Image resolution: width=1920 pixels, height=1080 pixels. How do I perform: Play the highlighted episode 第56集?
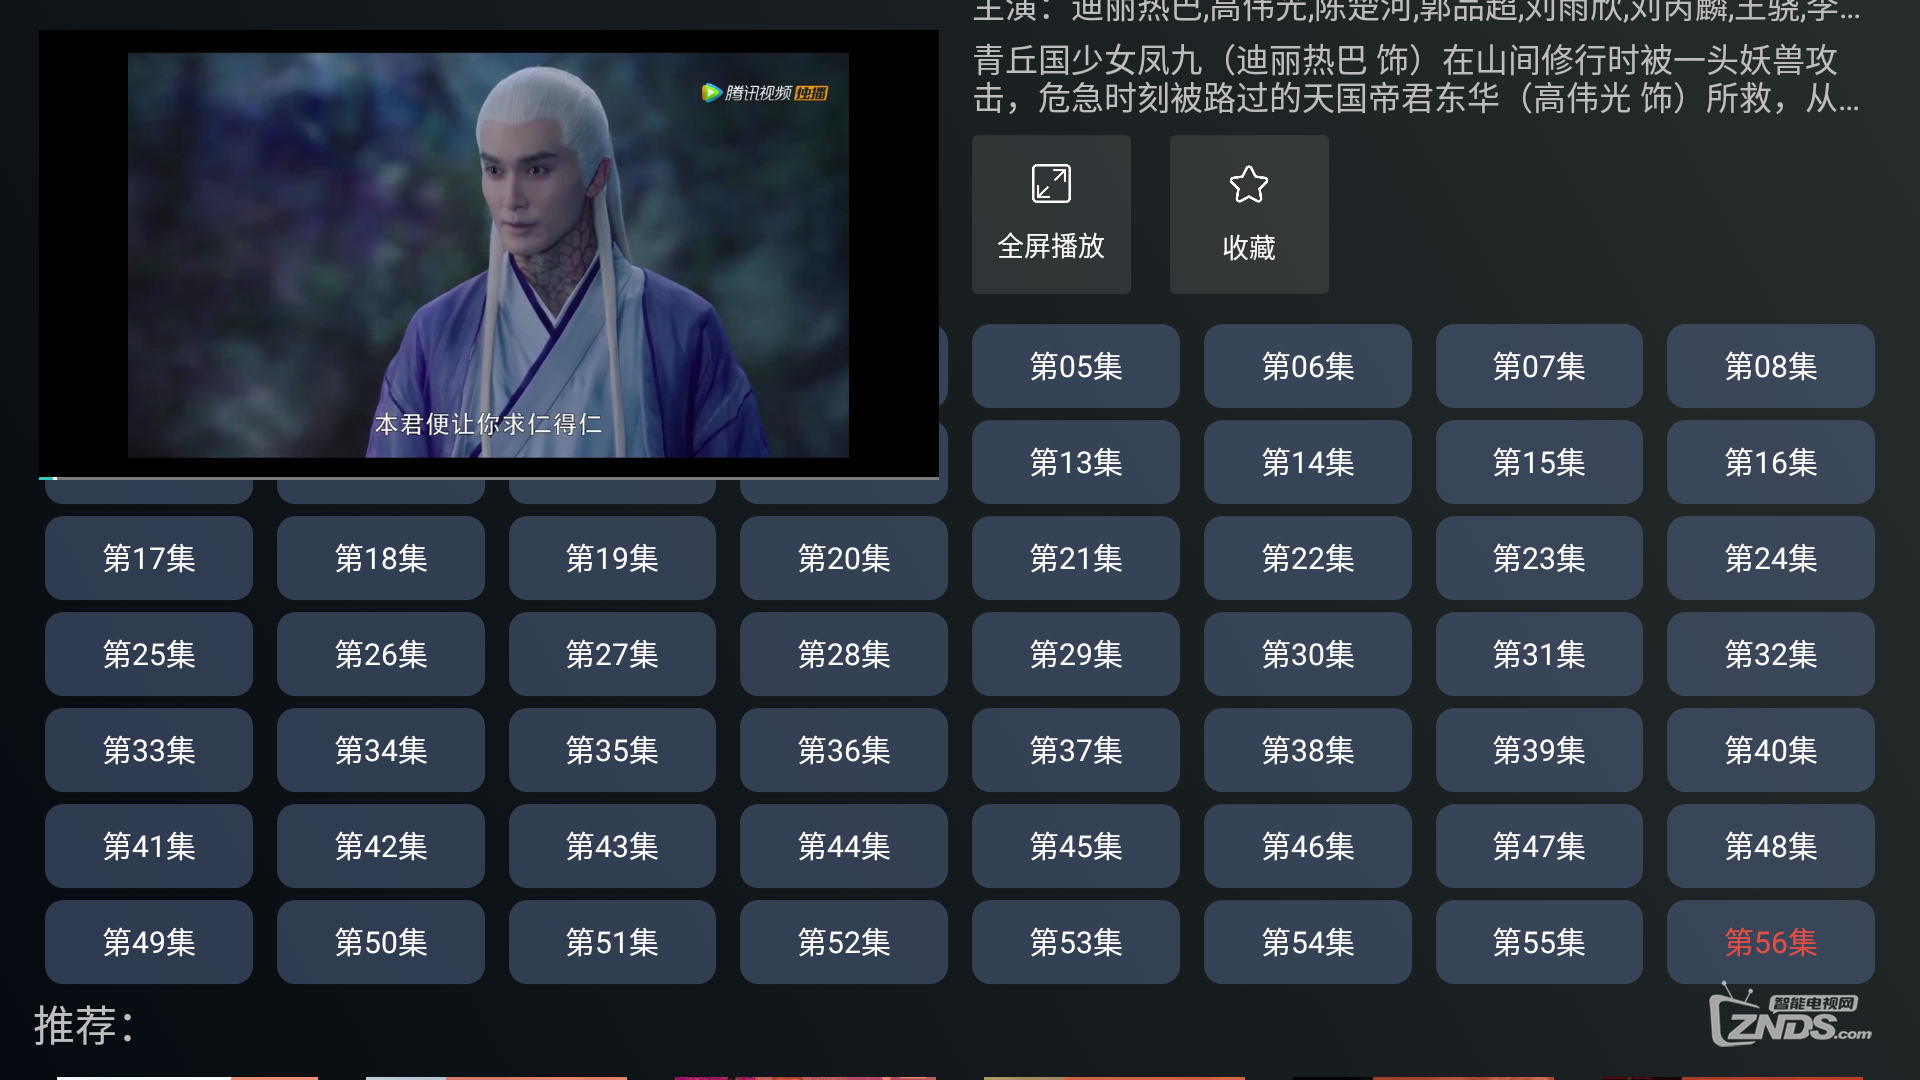point(1771,942)
